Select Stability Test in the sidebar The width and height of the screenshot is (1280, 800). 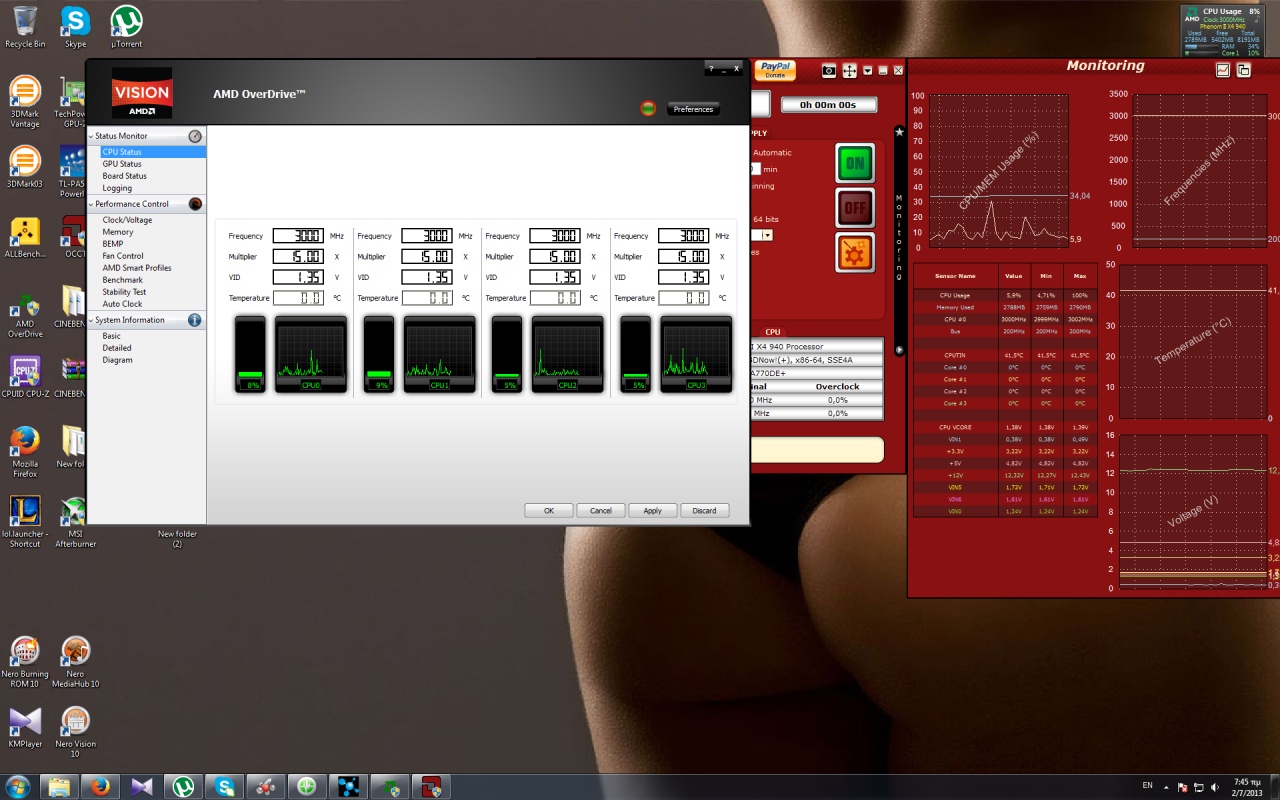pyautogui.click(x=124, y=292)
